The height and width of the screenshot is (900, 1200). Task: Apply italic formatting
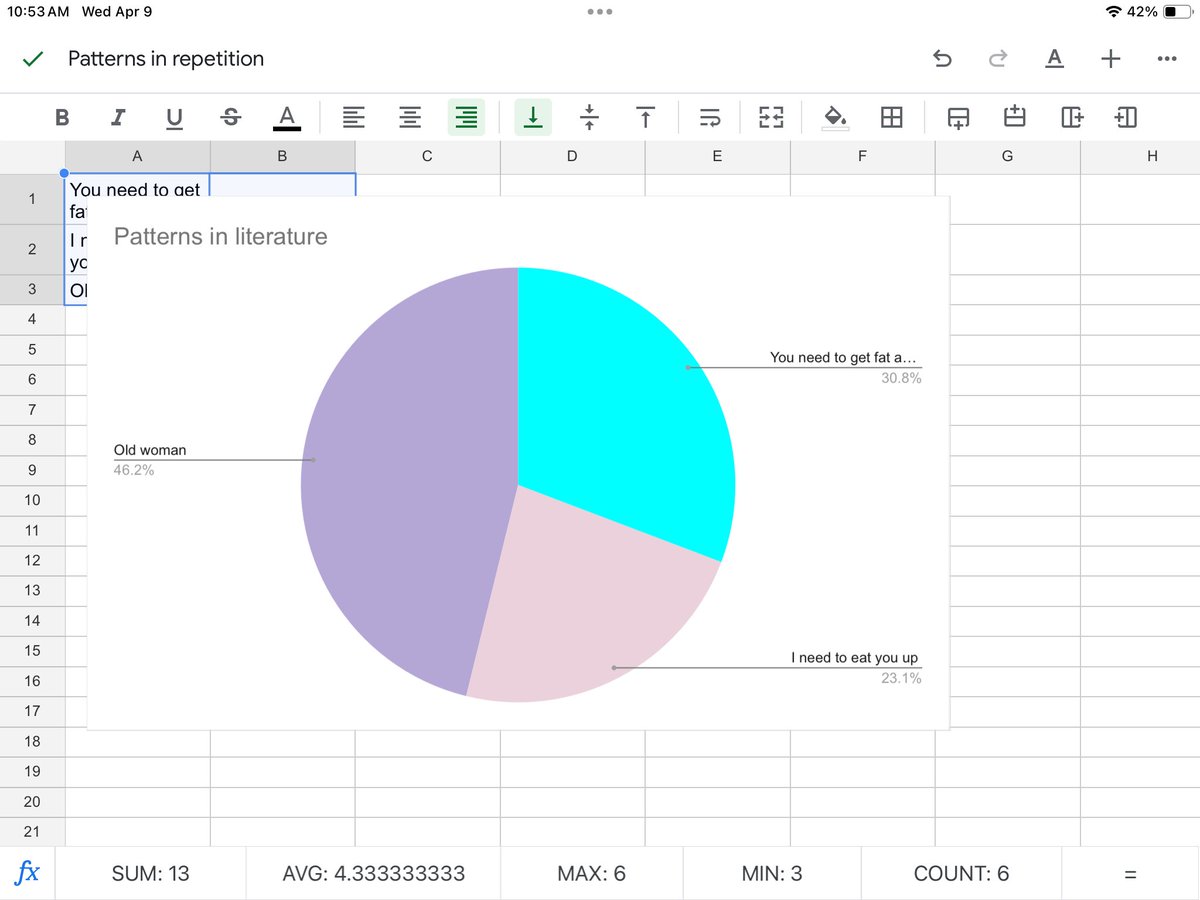click(x=118, y=117)
